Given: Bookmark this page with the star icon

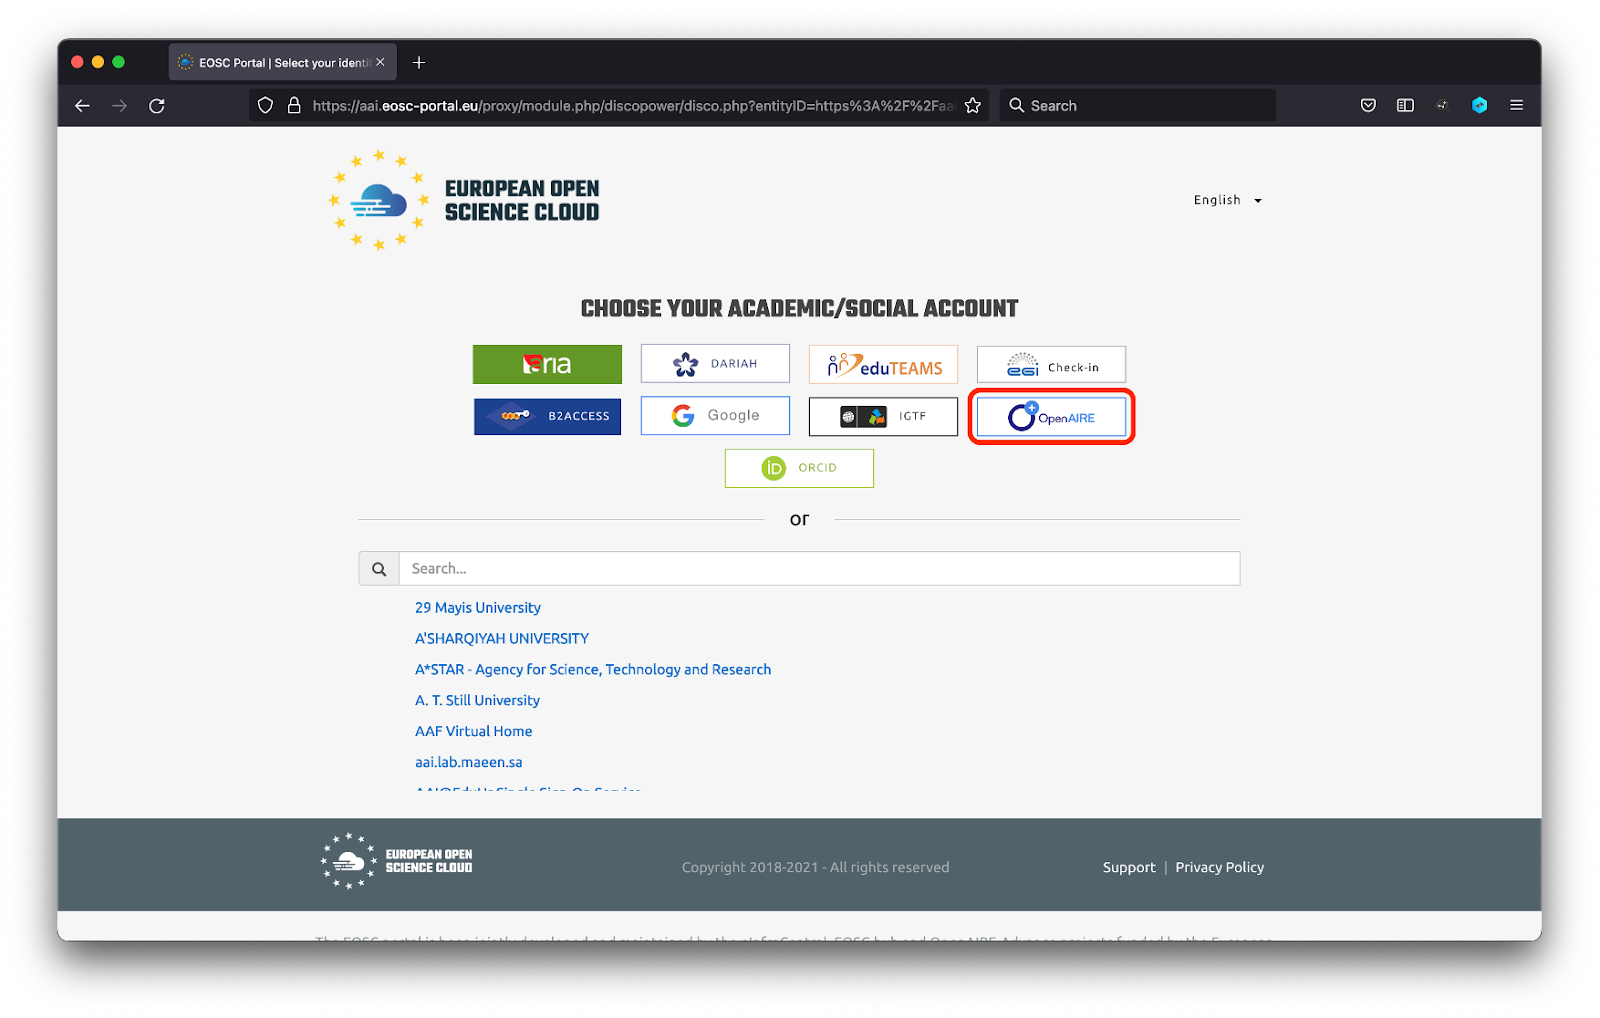Looking at the screenshot, I should click(x=973, y=106).
